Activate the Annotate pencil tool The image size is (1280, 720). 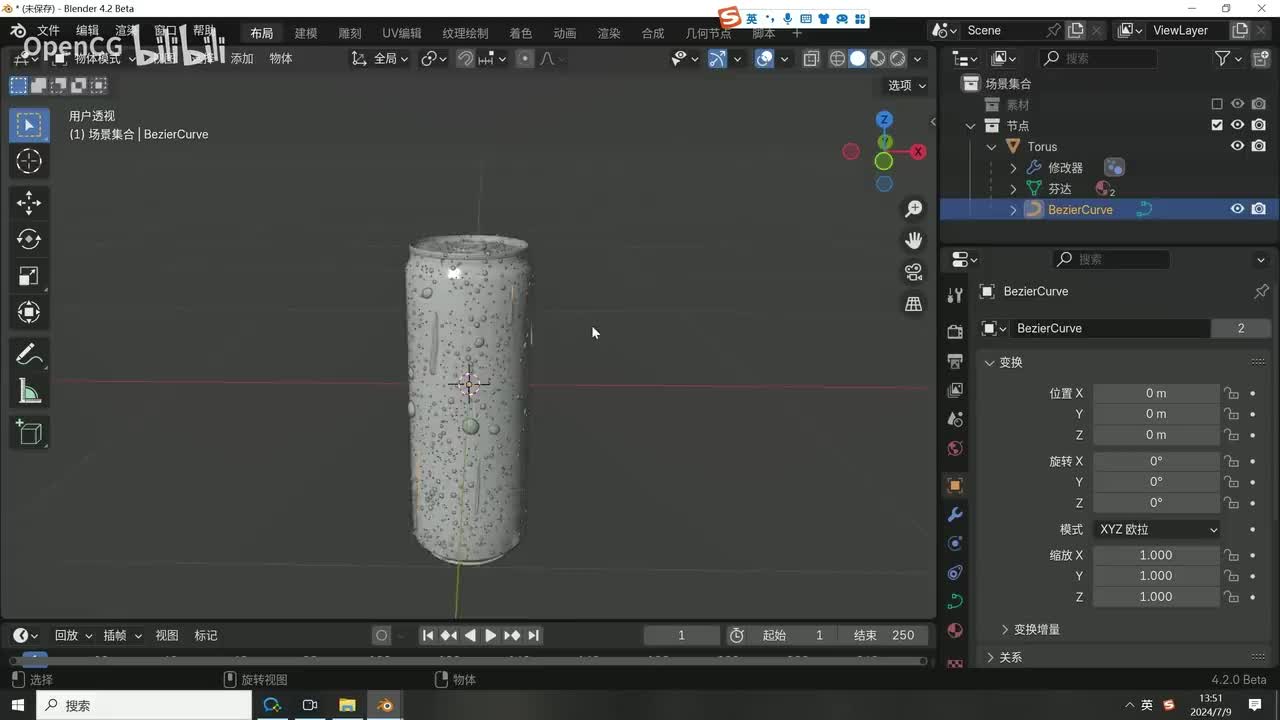coord(29,355)
